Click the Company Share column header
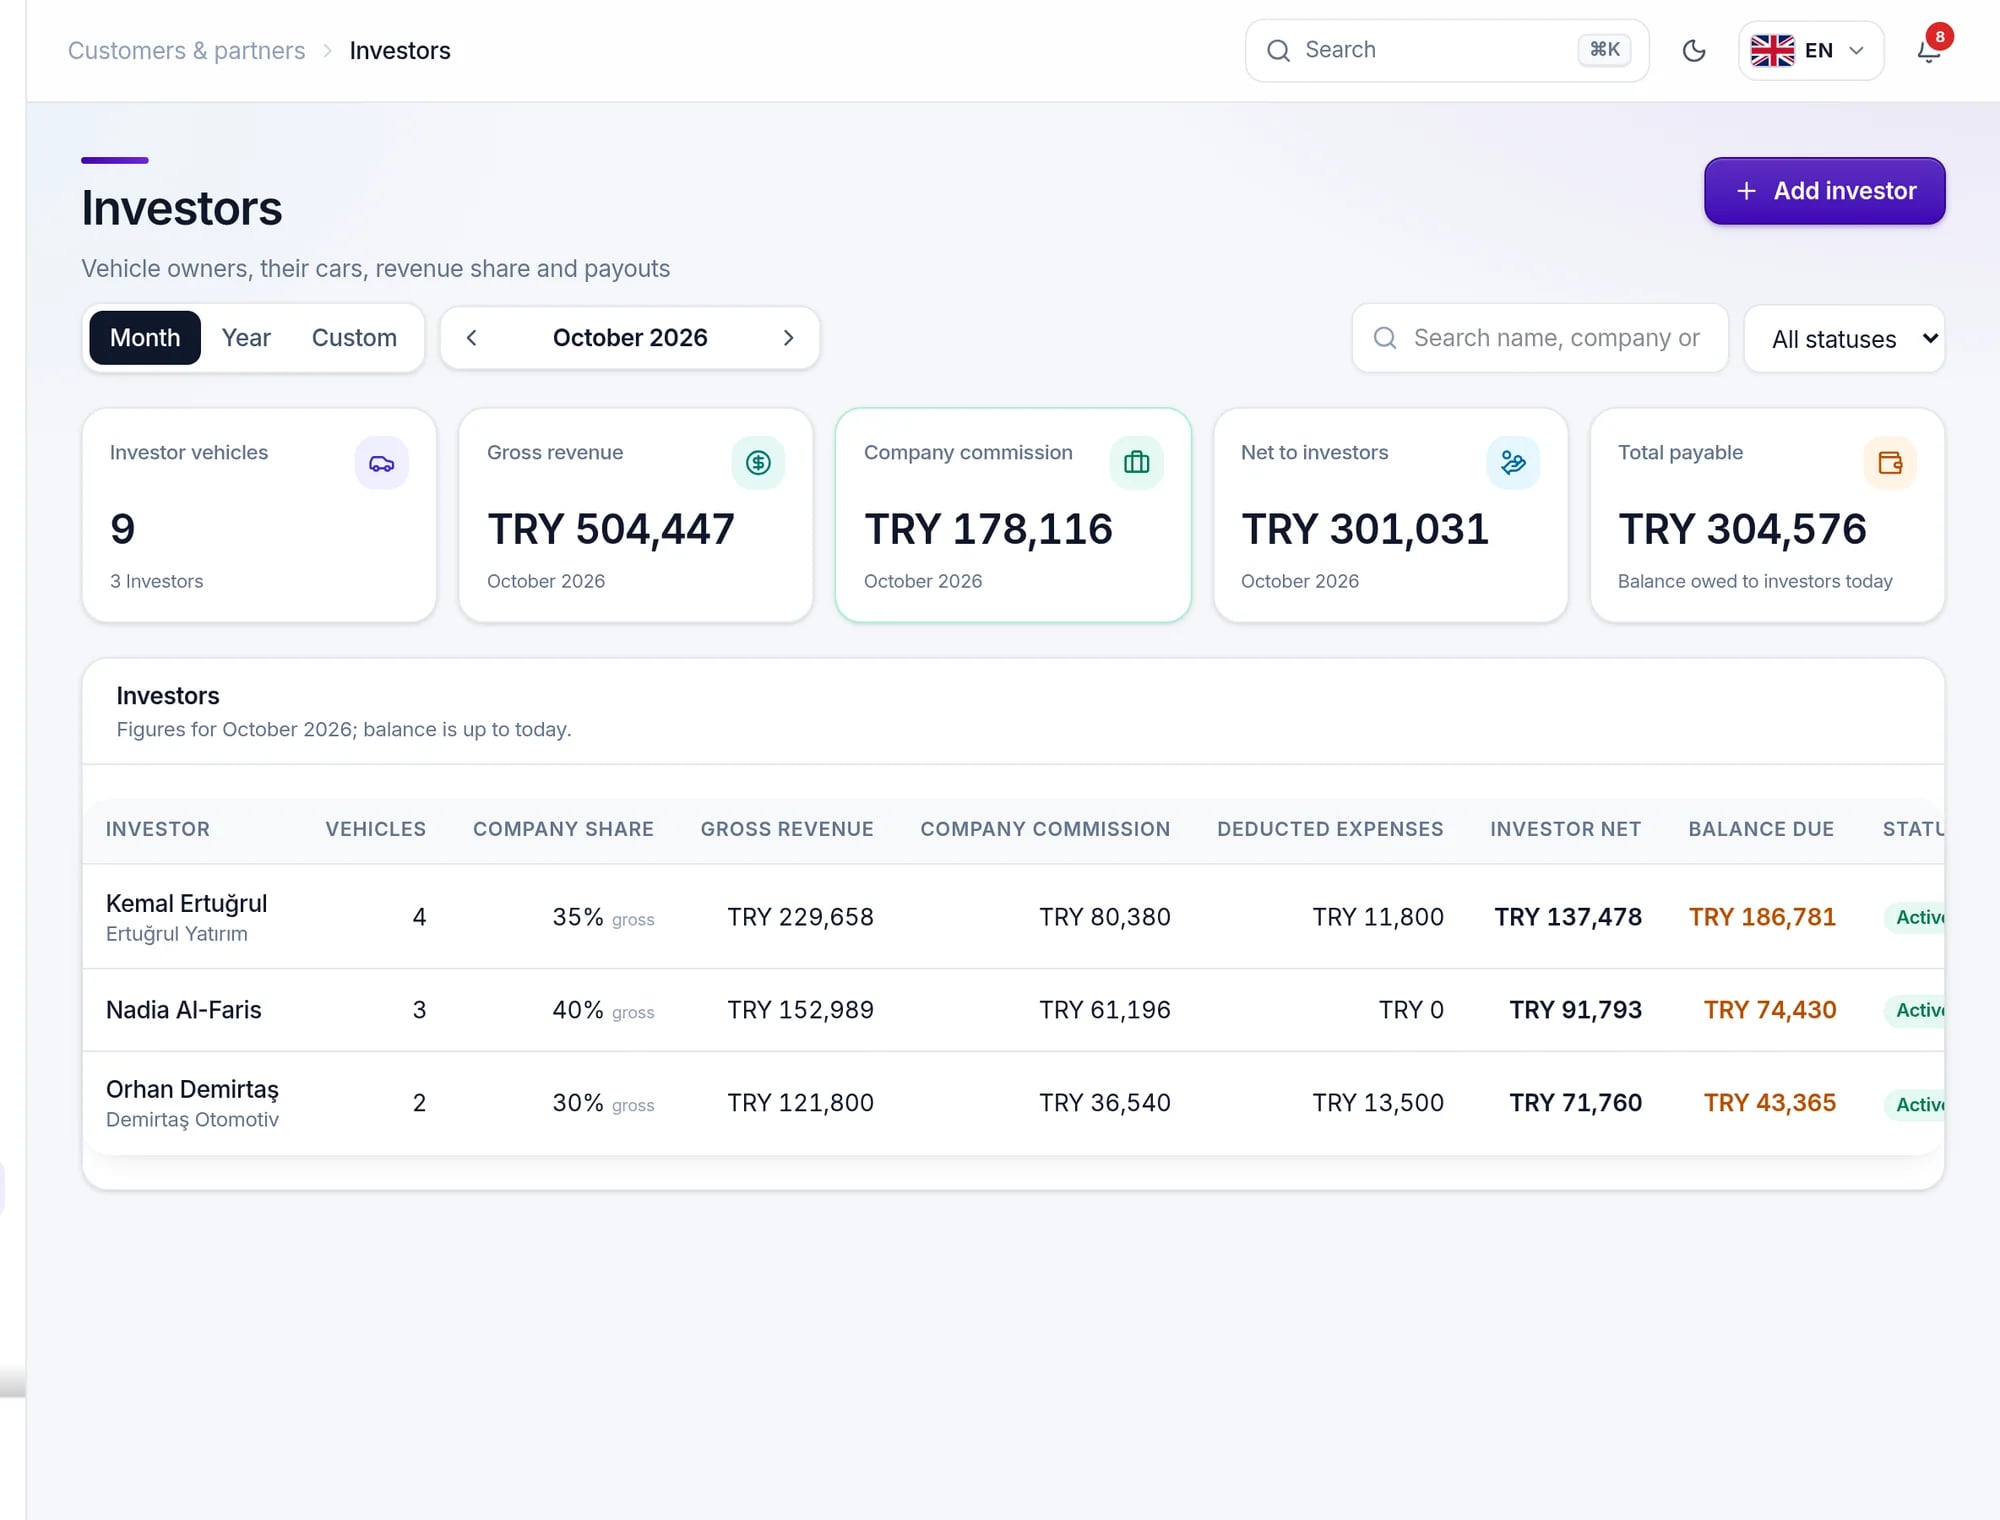 [x=563, y=829]
